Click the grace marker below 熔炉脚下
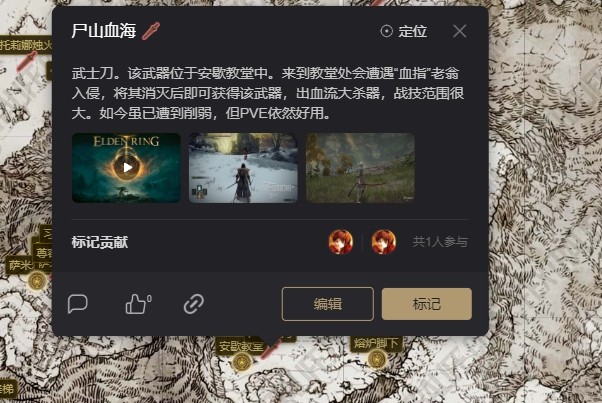 [377, 359]
